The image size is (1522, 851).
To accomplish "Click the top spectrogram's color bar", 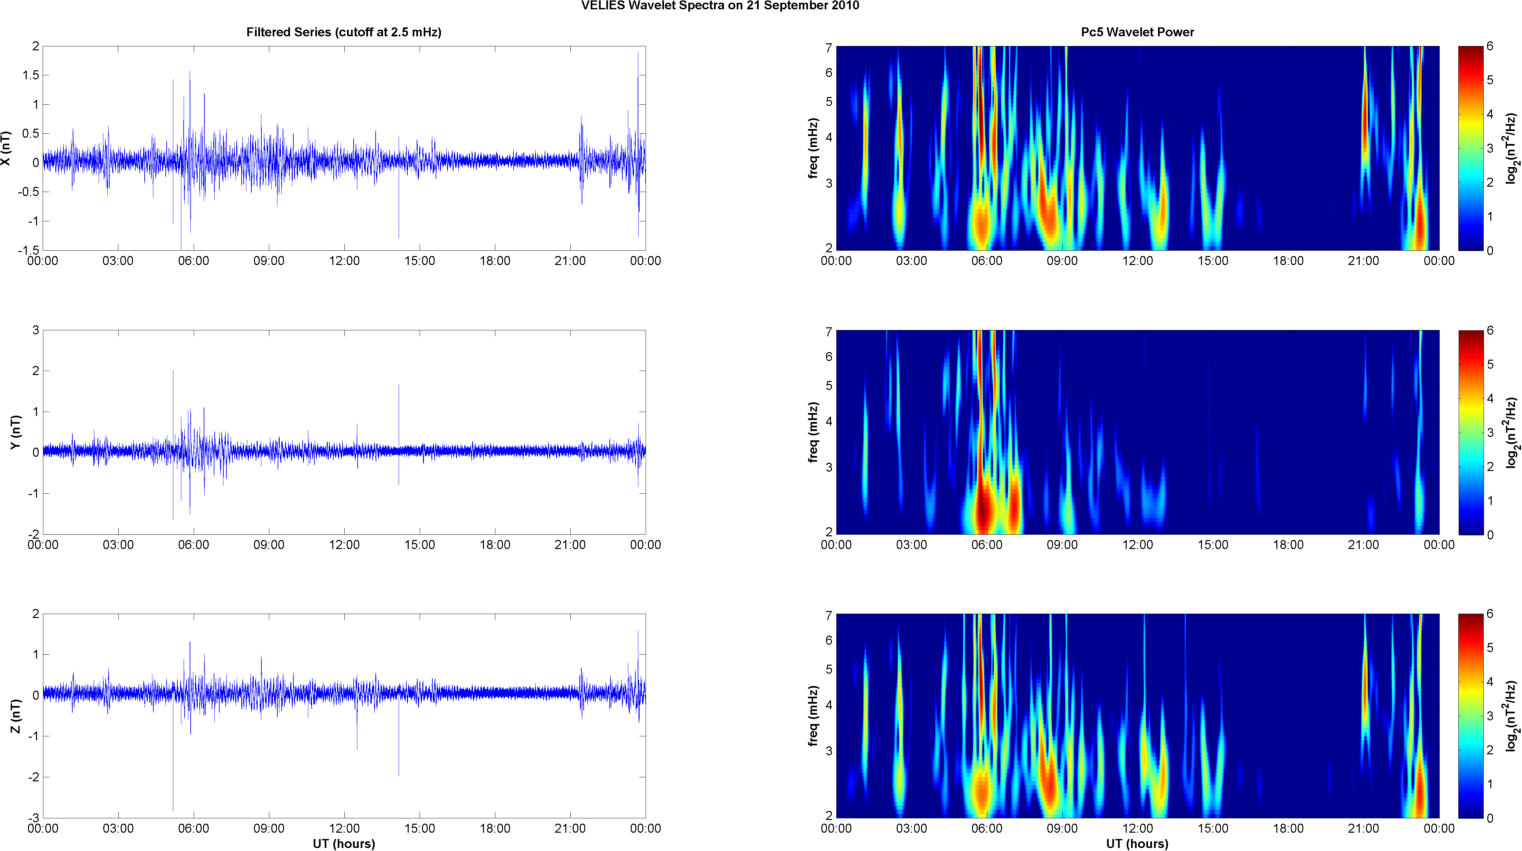I will point(1470,148).
